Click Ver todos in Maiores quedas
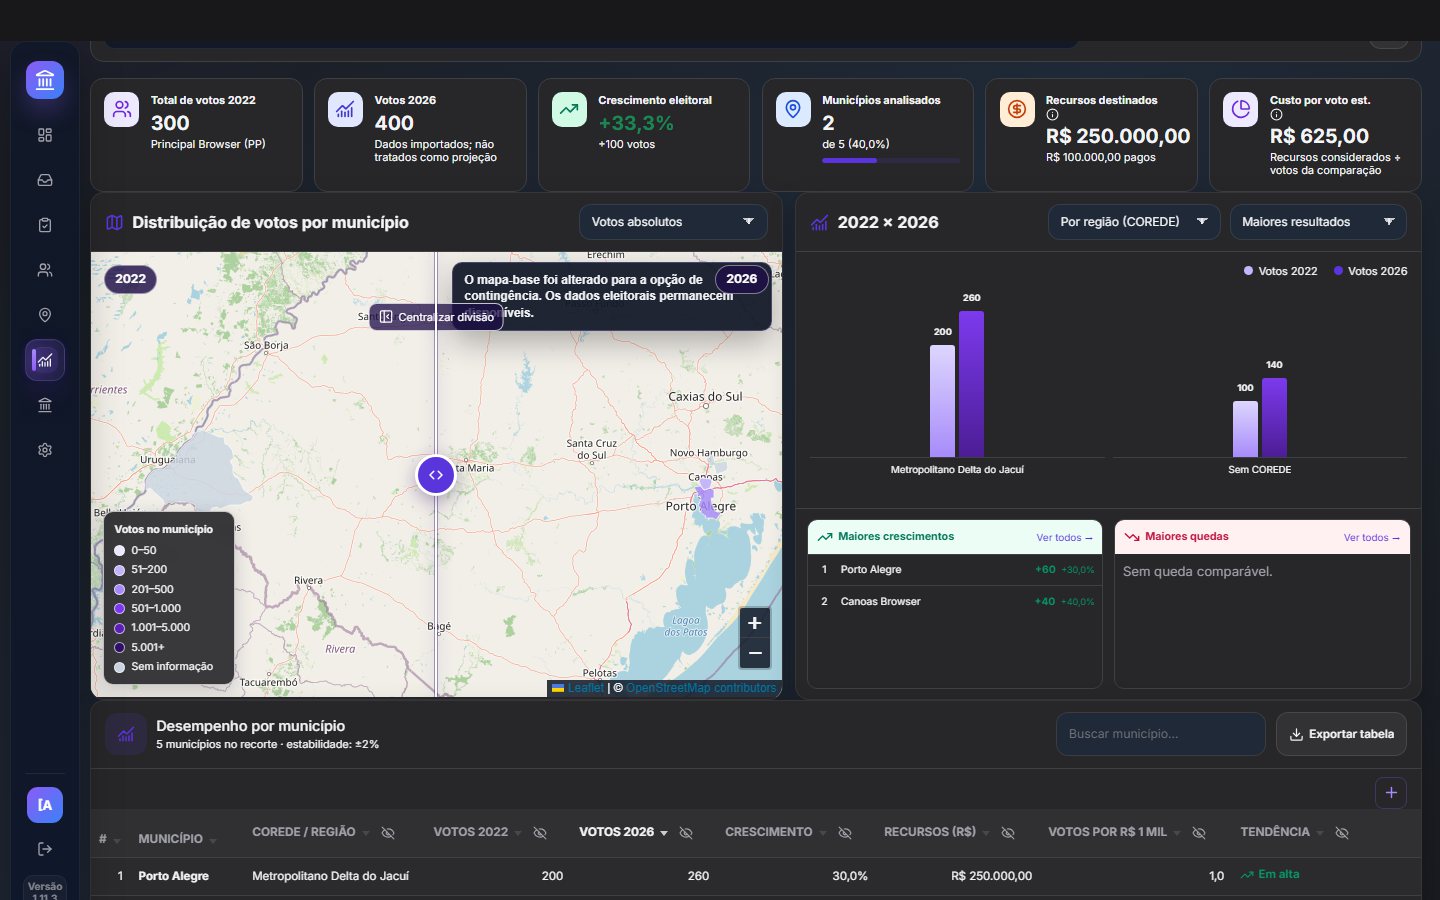 tap(1371, 538)
